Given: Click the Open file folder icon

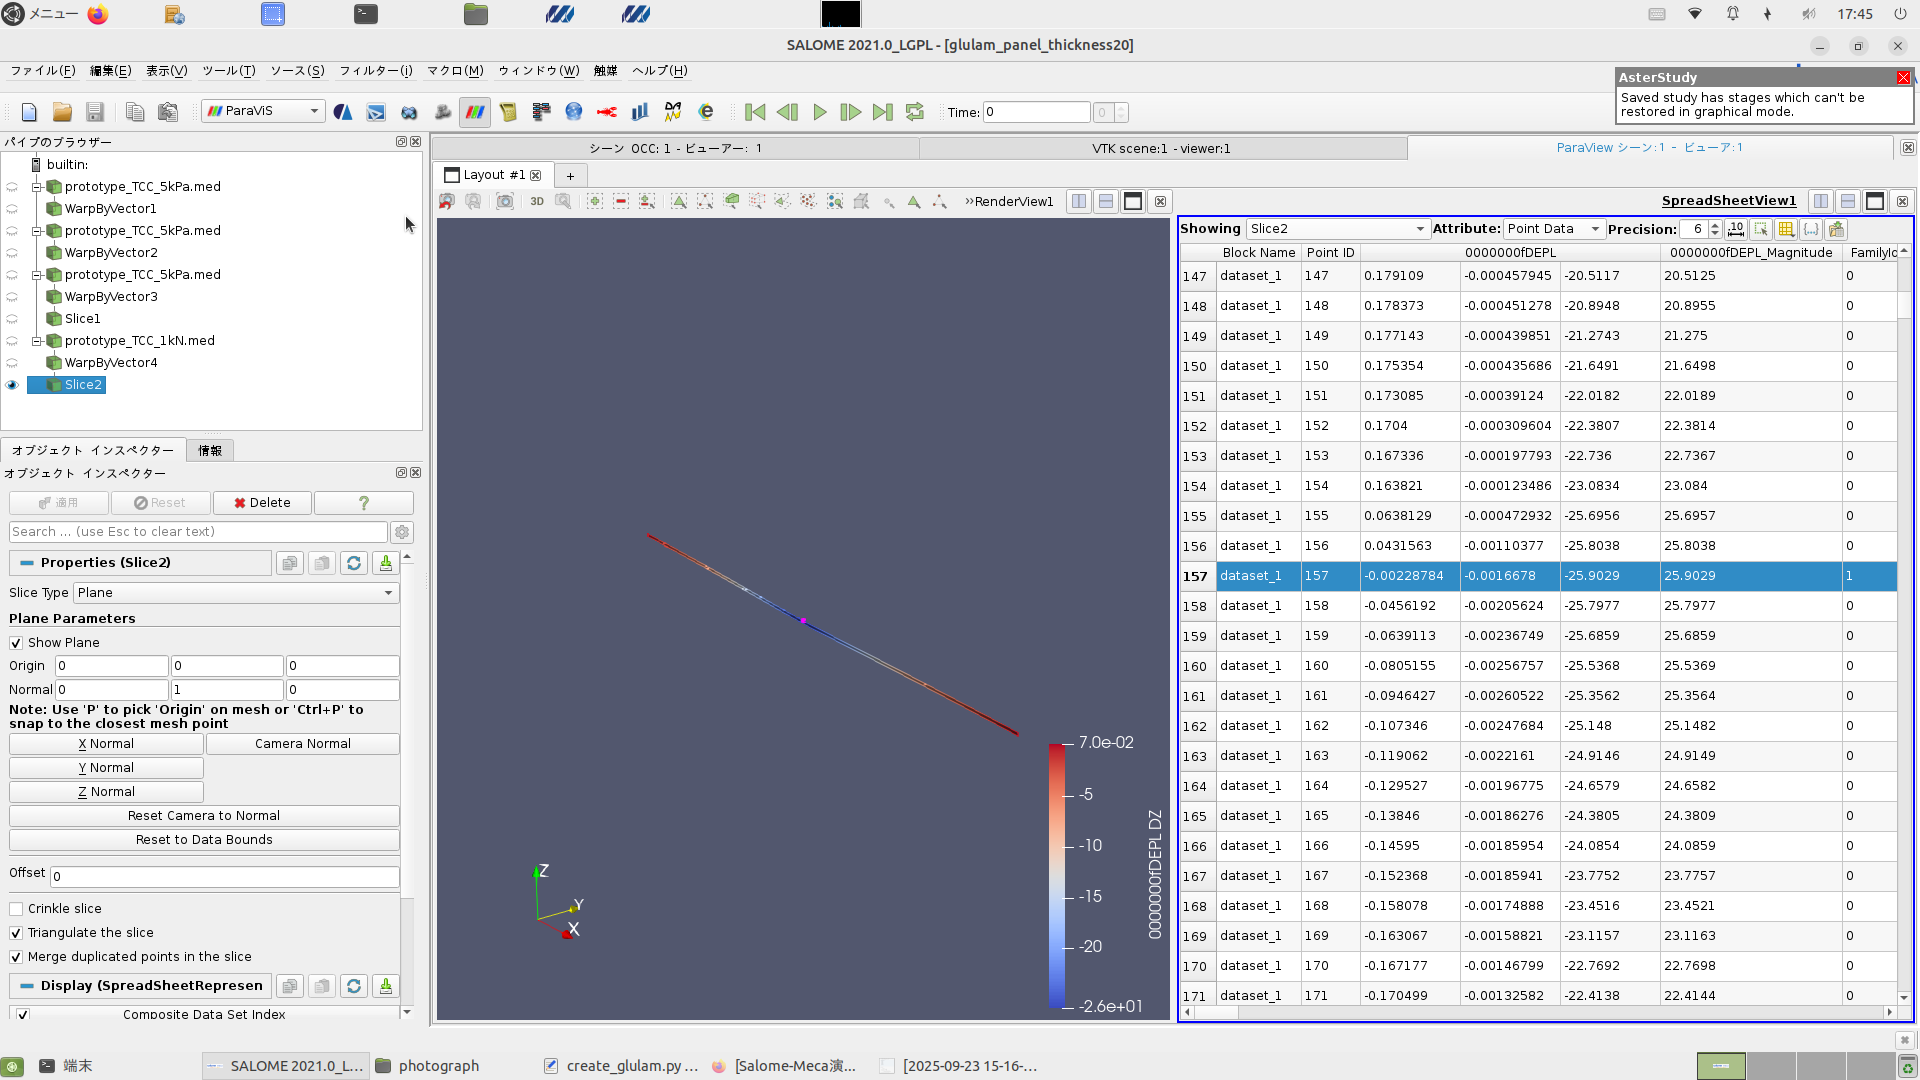Looking at the screenshot, I should (62, 112).
